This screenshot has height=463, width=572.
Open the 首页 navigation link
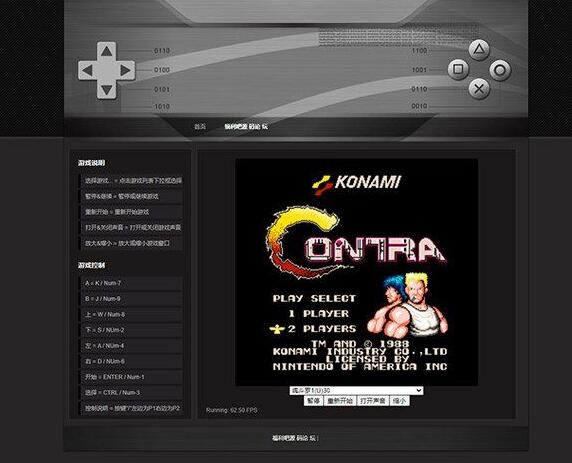pos(200,127)
